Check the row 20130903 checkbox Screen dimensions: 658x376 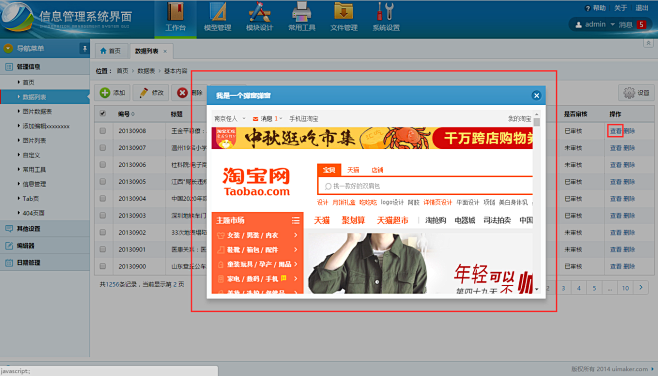coord(103,215)
